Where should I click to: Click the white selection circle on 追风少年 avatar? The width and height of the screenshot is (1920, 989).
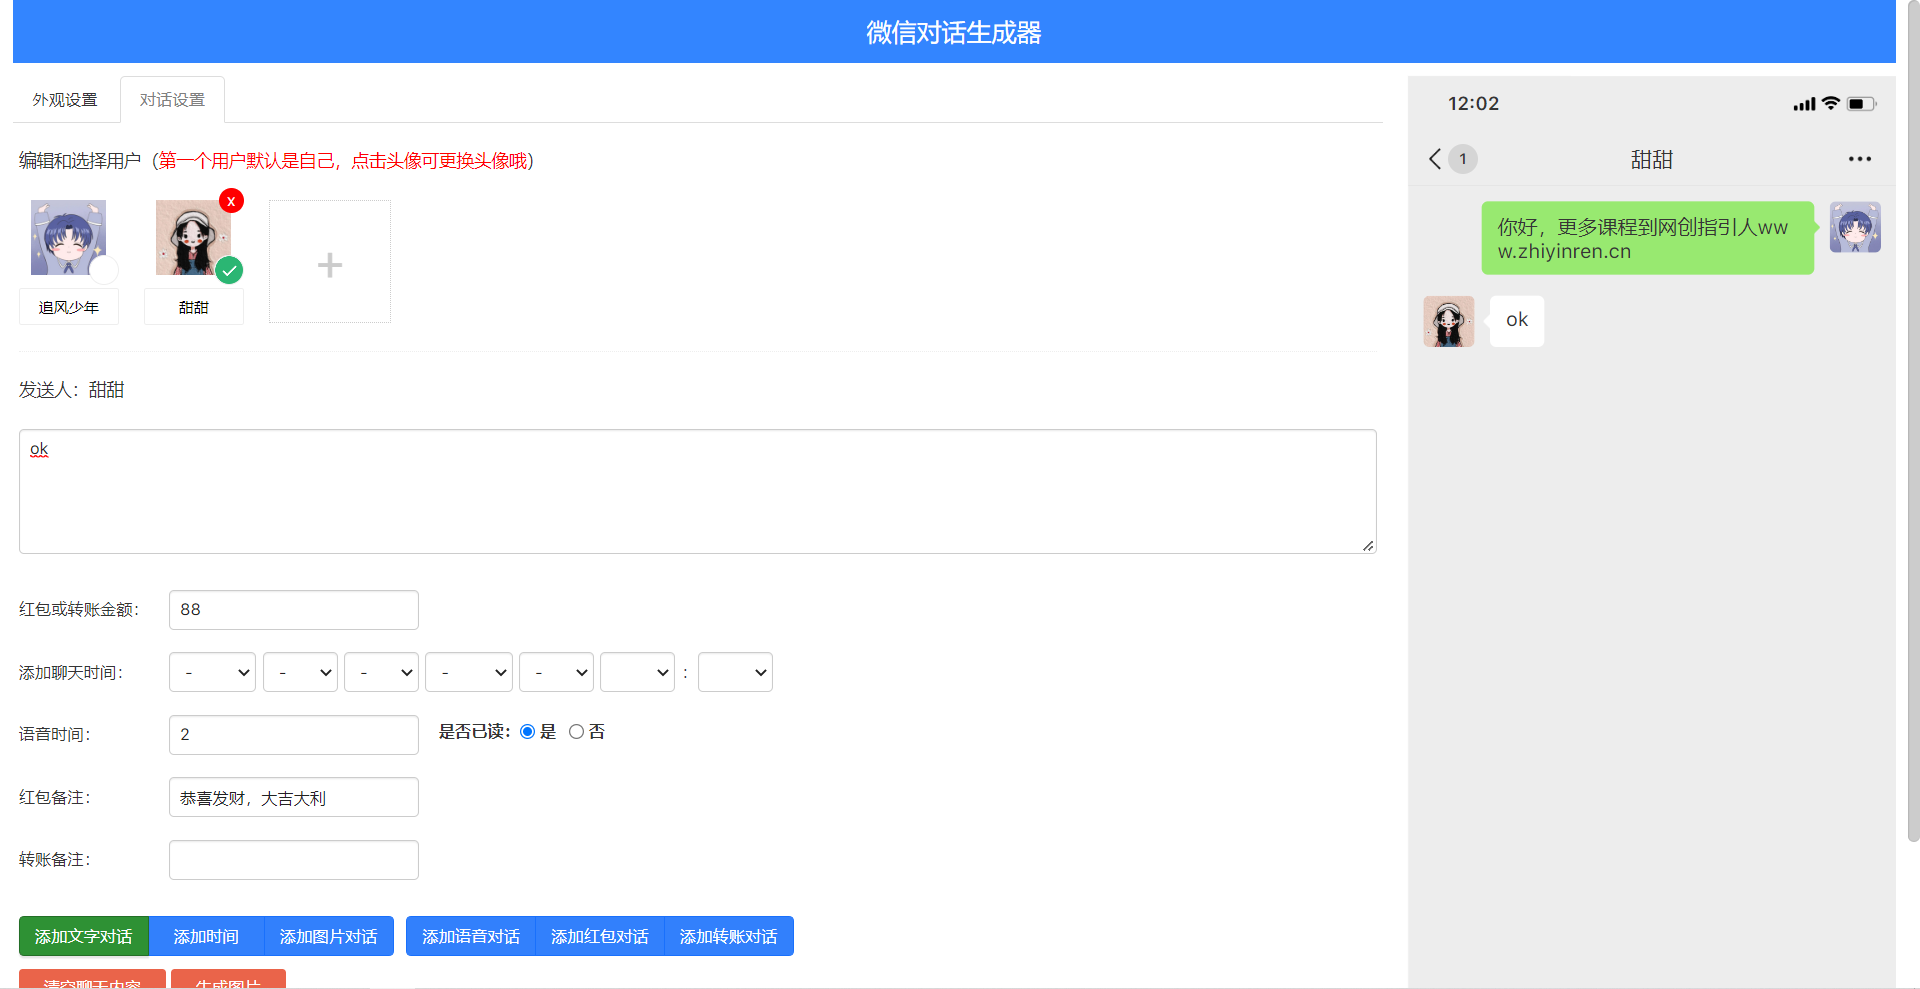tap(104, 270)
